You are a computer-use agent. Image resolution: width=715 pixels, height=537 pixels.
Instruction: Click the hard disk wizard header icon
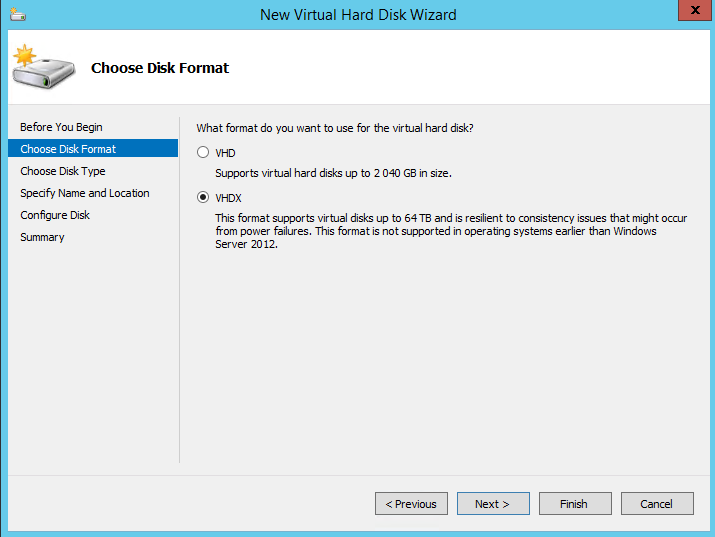(x=38, y=66)
